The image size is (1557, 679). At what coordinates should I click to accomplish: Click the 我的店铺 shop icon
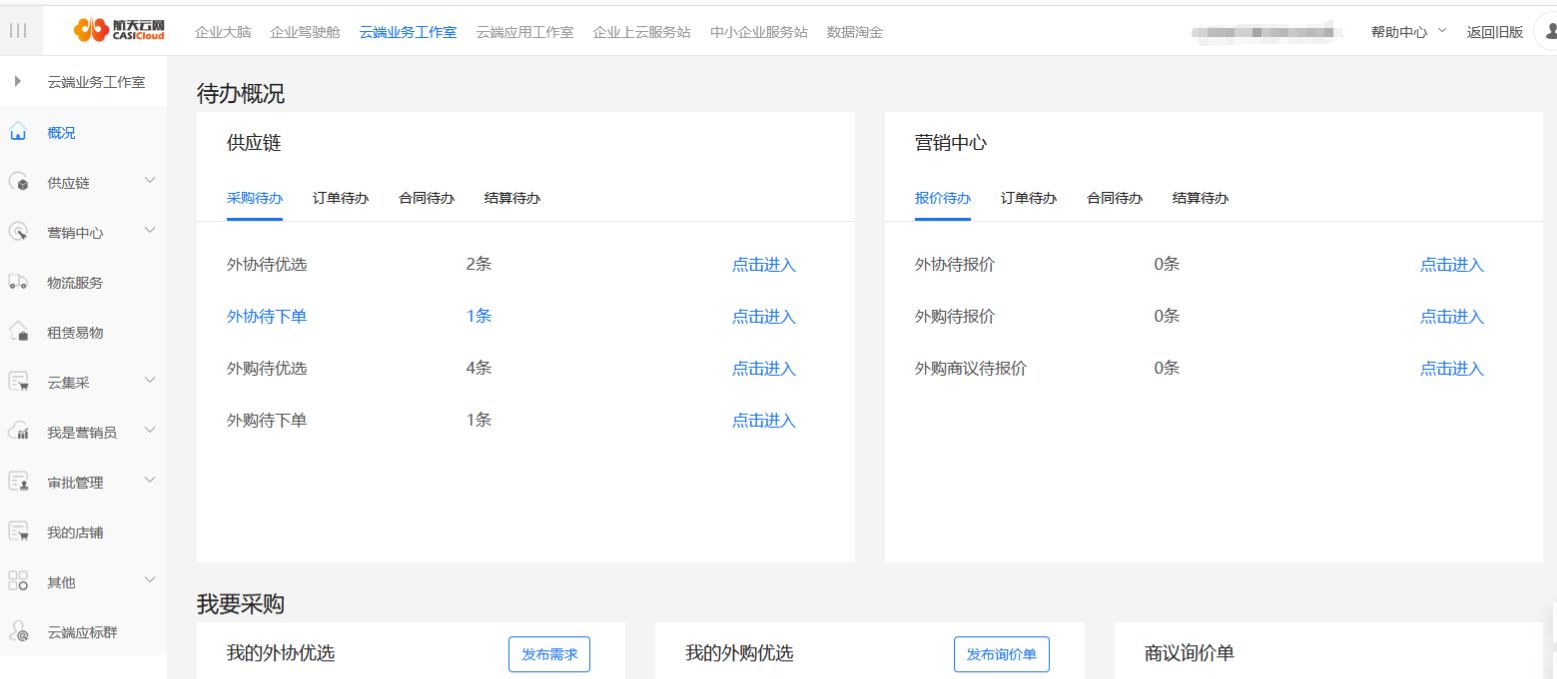[x=18, y=532]
